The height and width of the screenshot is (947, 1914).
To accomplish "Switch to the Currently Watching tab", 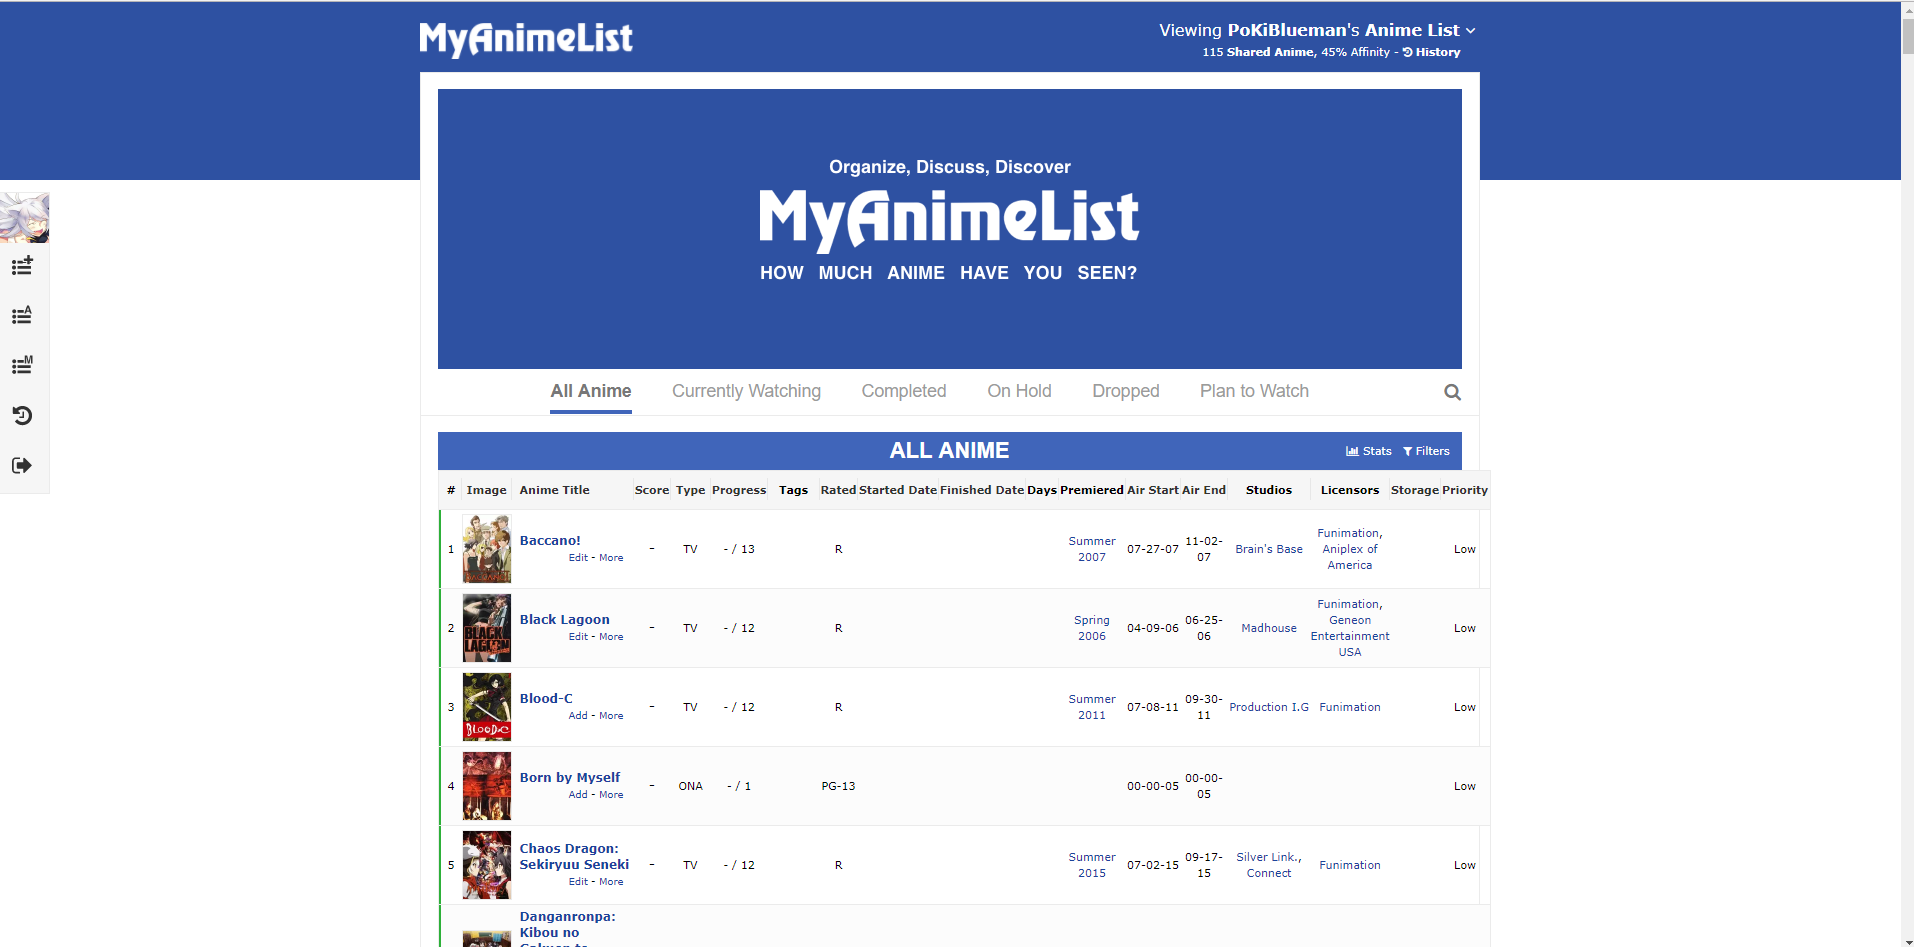I will (746, 391).
